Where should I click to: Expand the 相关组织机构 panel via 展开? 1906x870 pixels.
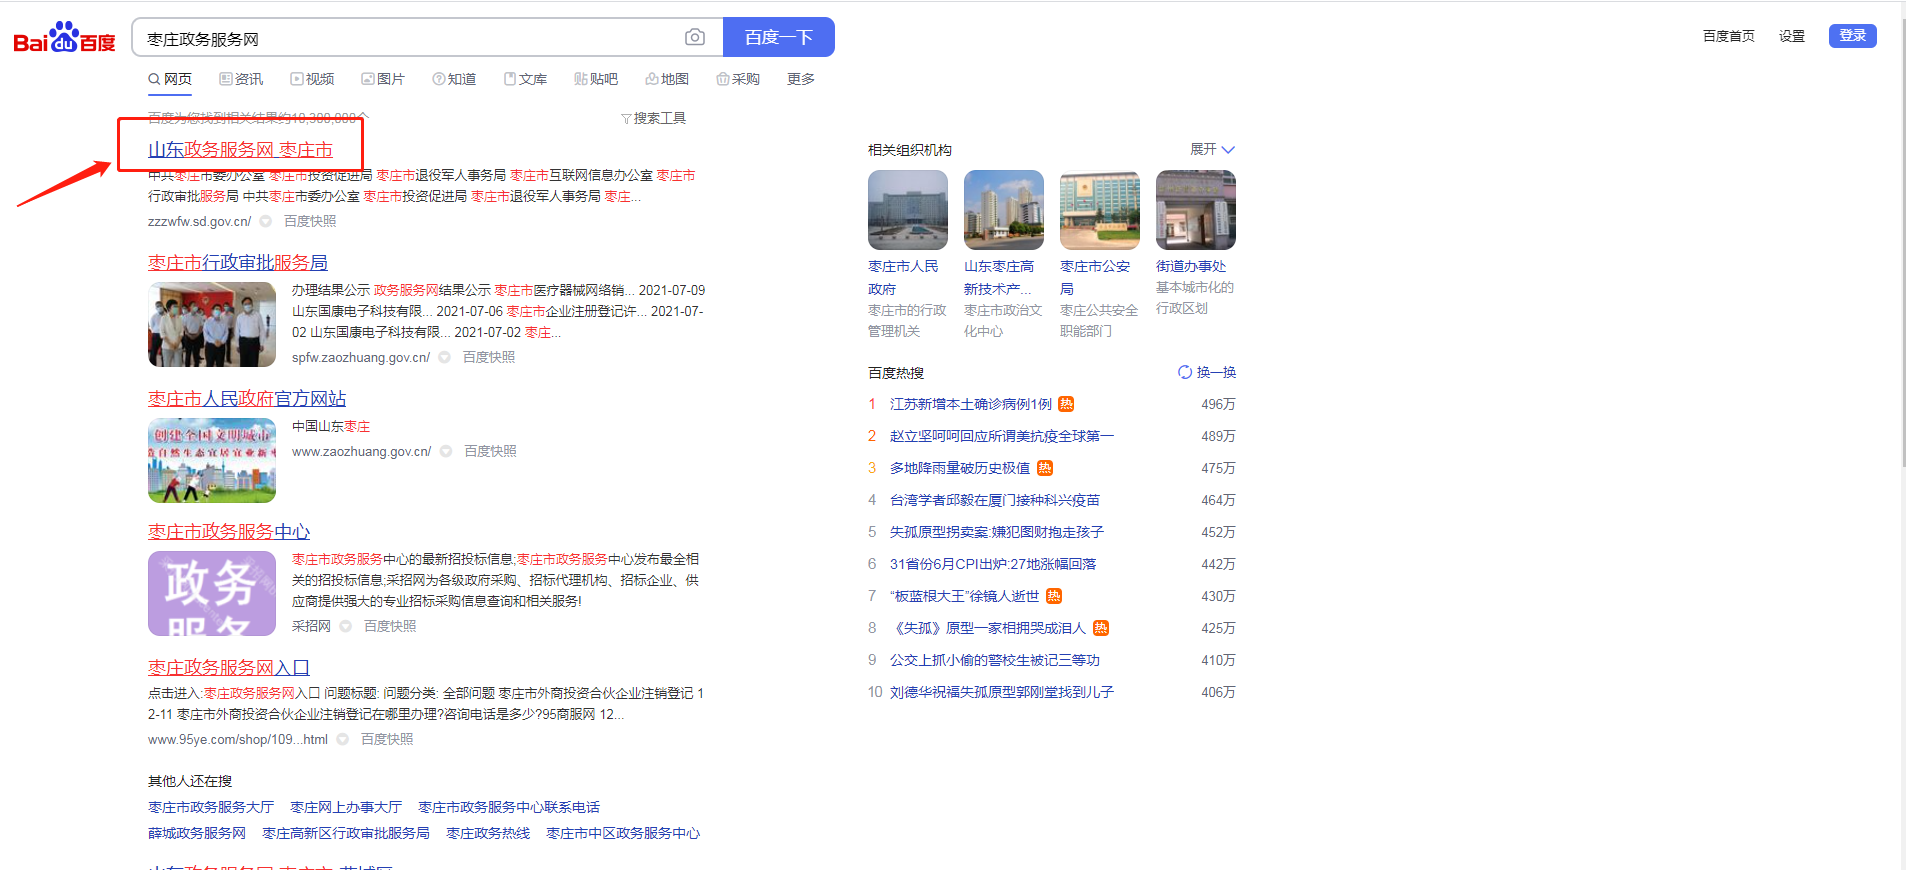coord(1211,149)
